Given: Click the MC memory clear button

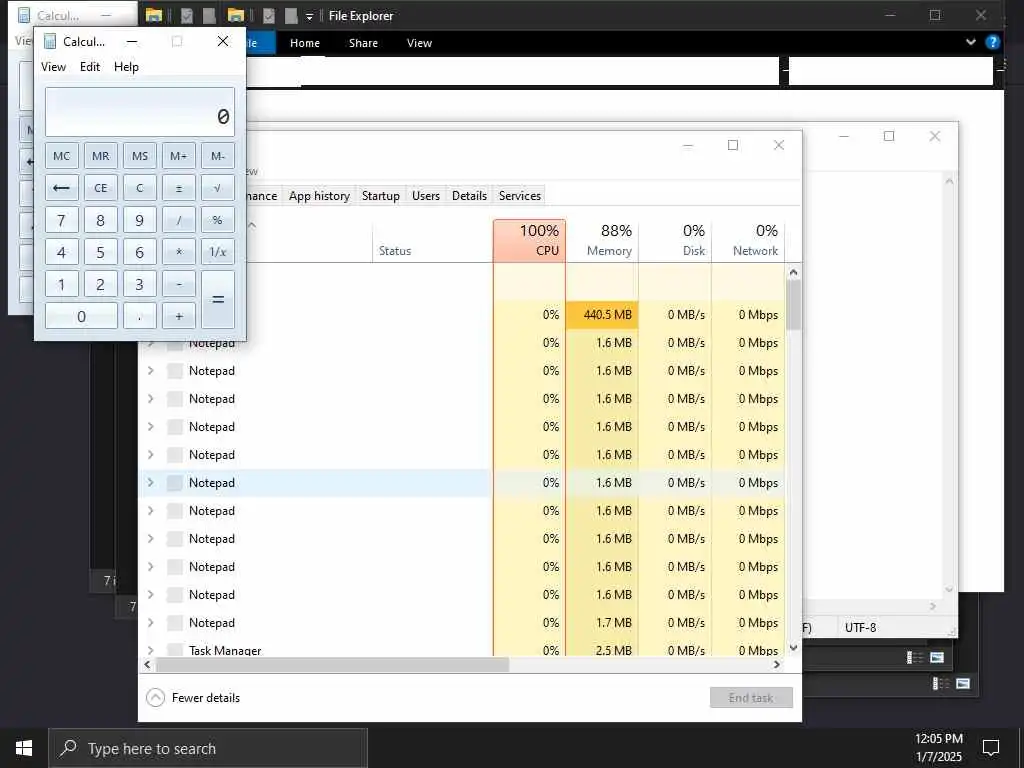Looking at the screenshot, I should pyautogui.click(x=61, y=156).
